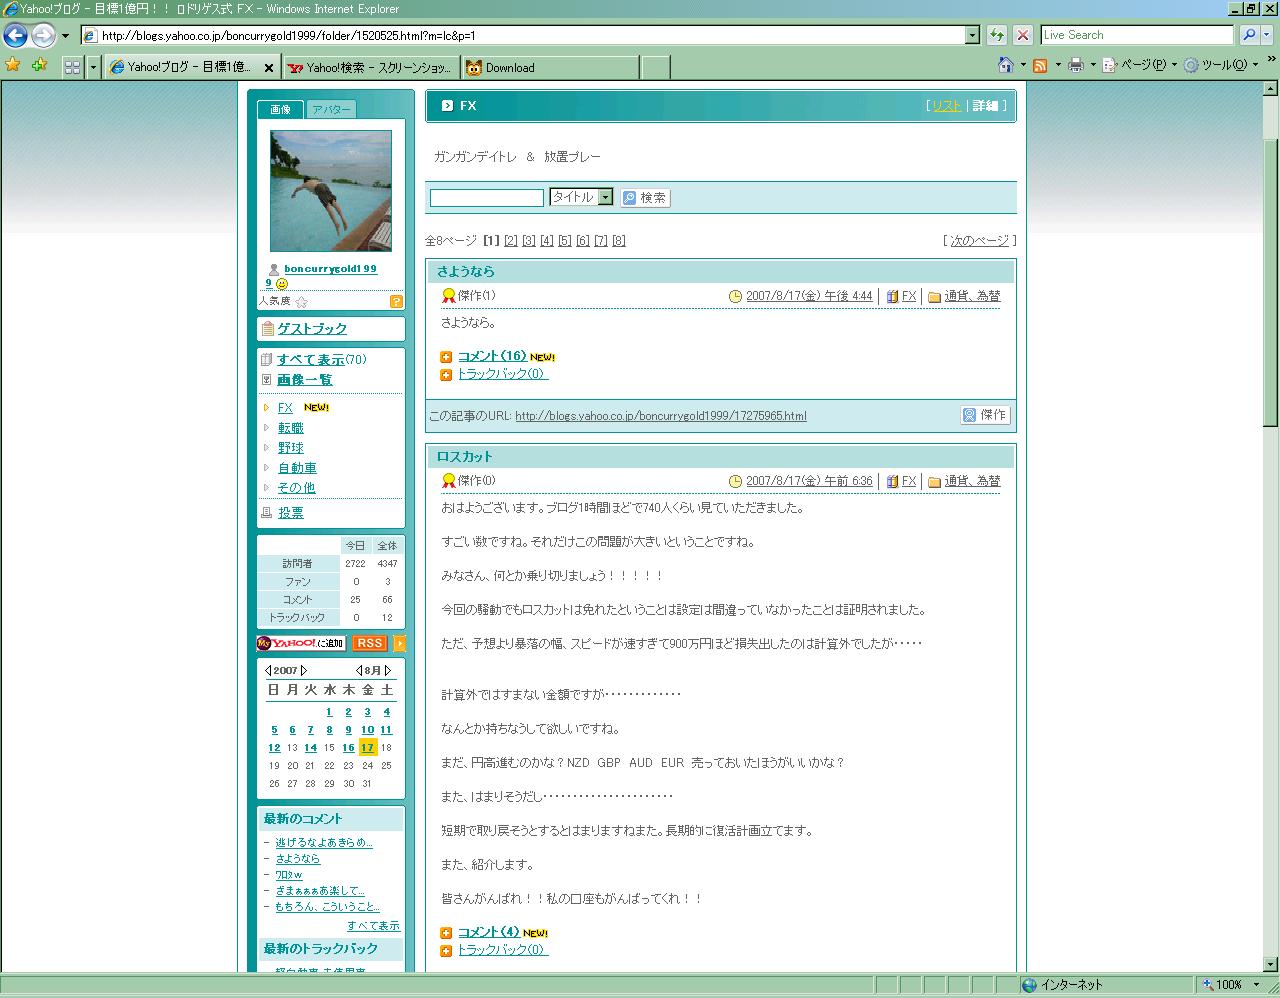Viewport: 1280px width, 998px height.
Task: Click the blog search text field
Action: (x=486, y=198)
